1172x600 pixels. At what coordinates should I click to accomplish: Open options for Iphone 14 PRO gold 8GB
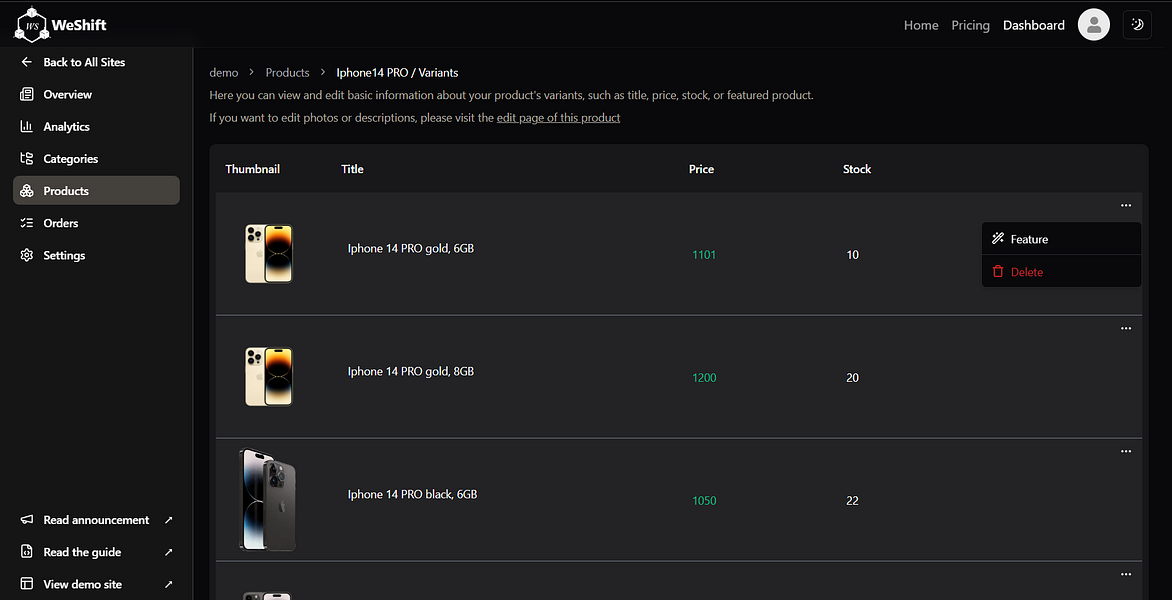[1126, 328]
